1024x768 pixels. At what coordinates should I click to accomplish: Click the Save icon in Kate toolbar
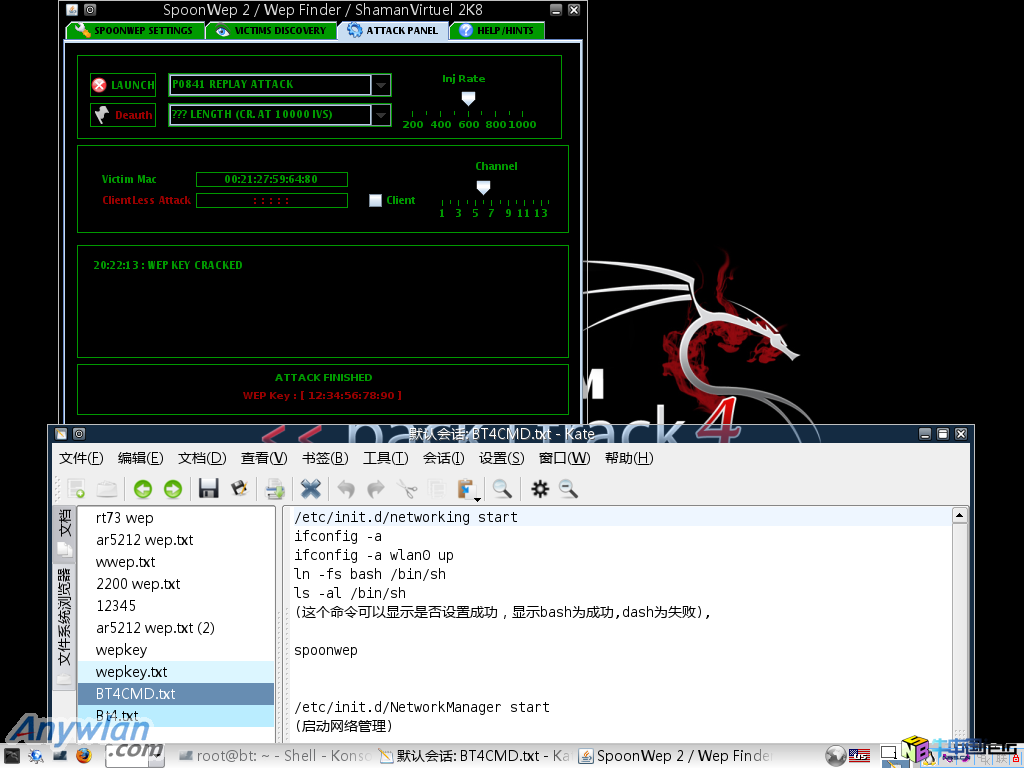click(x=209, y=488)
